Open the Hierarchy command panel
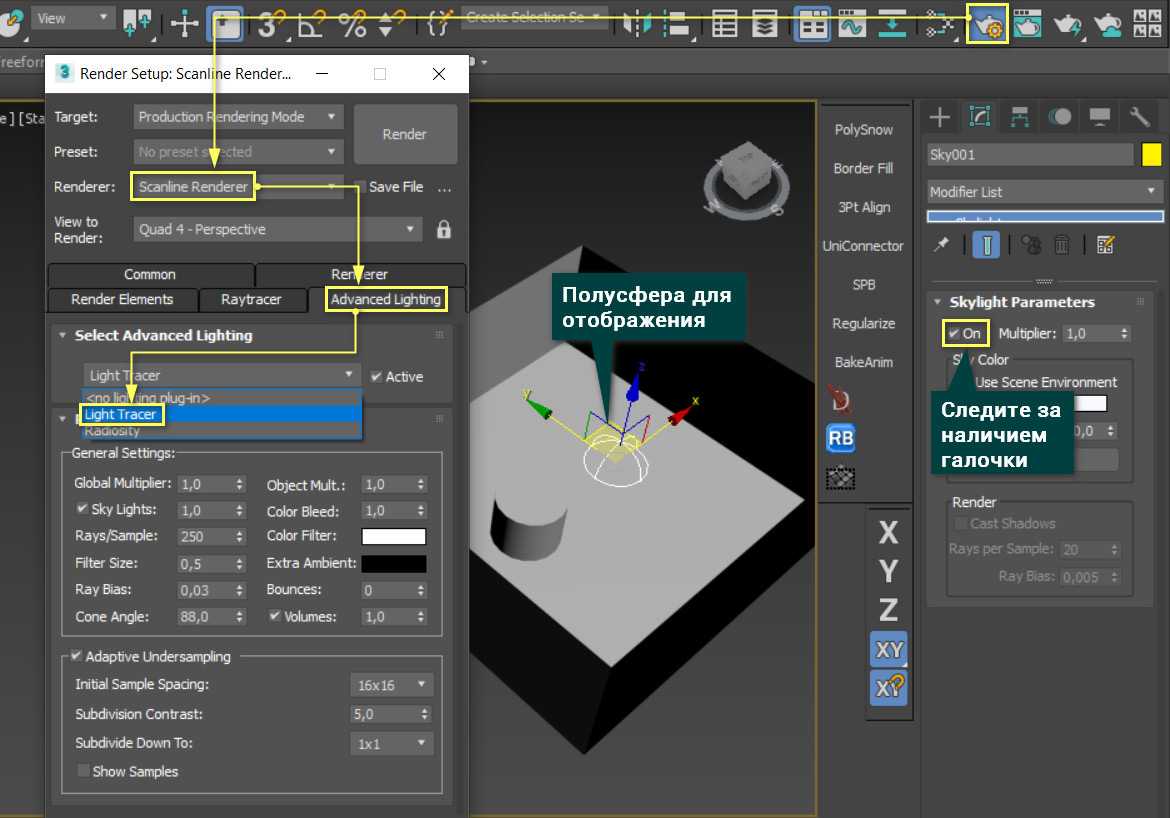 pyautogui.click(x=1019, y=117)
